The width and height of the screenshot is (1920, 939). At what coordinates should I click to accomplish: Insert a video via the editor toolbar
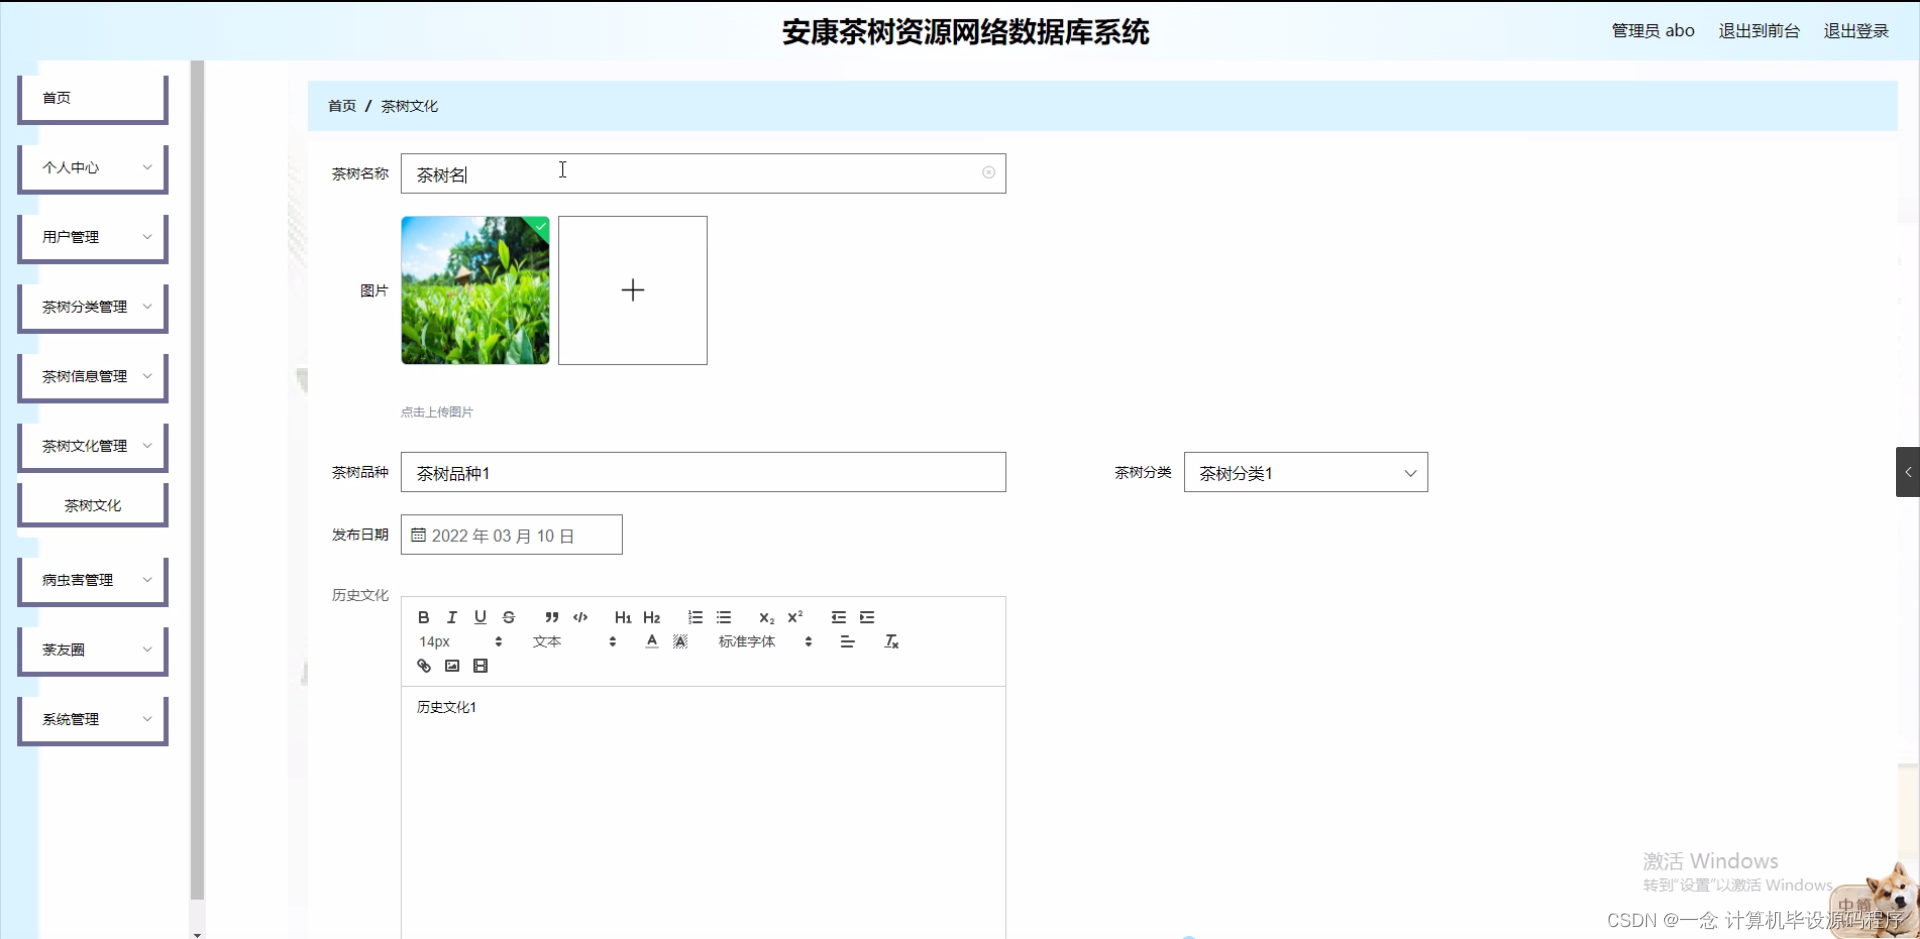pos(481,665)
